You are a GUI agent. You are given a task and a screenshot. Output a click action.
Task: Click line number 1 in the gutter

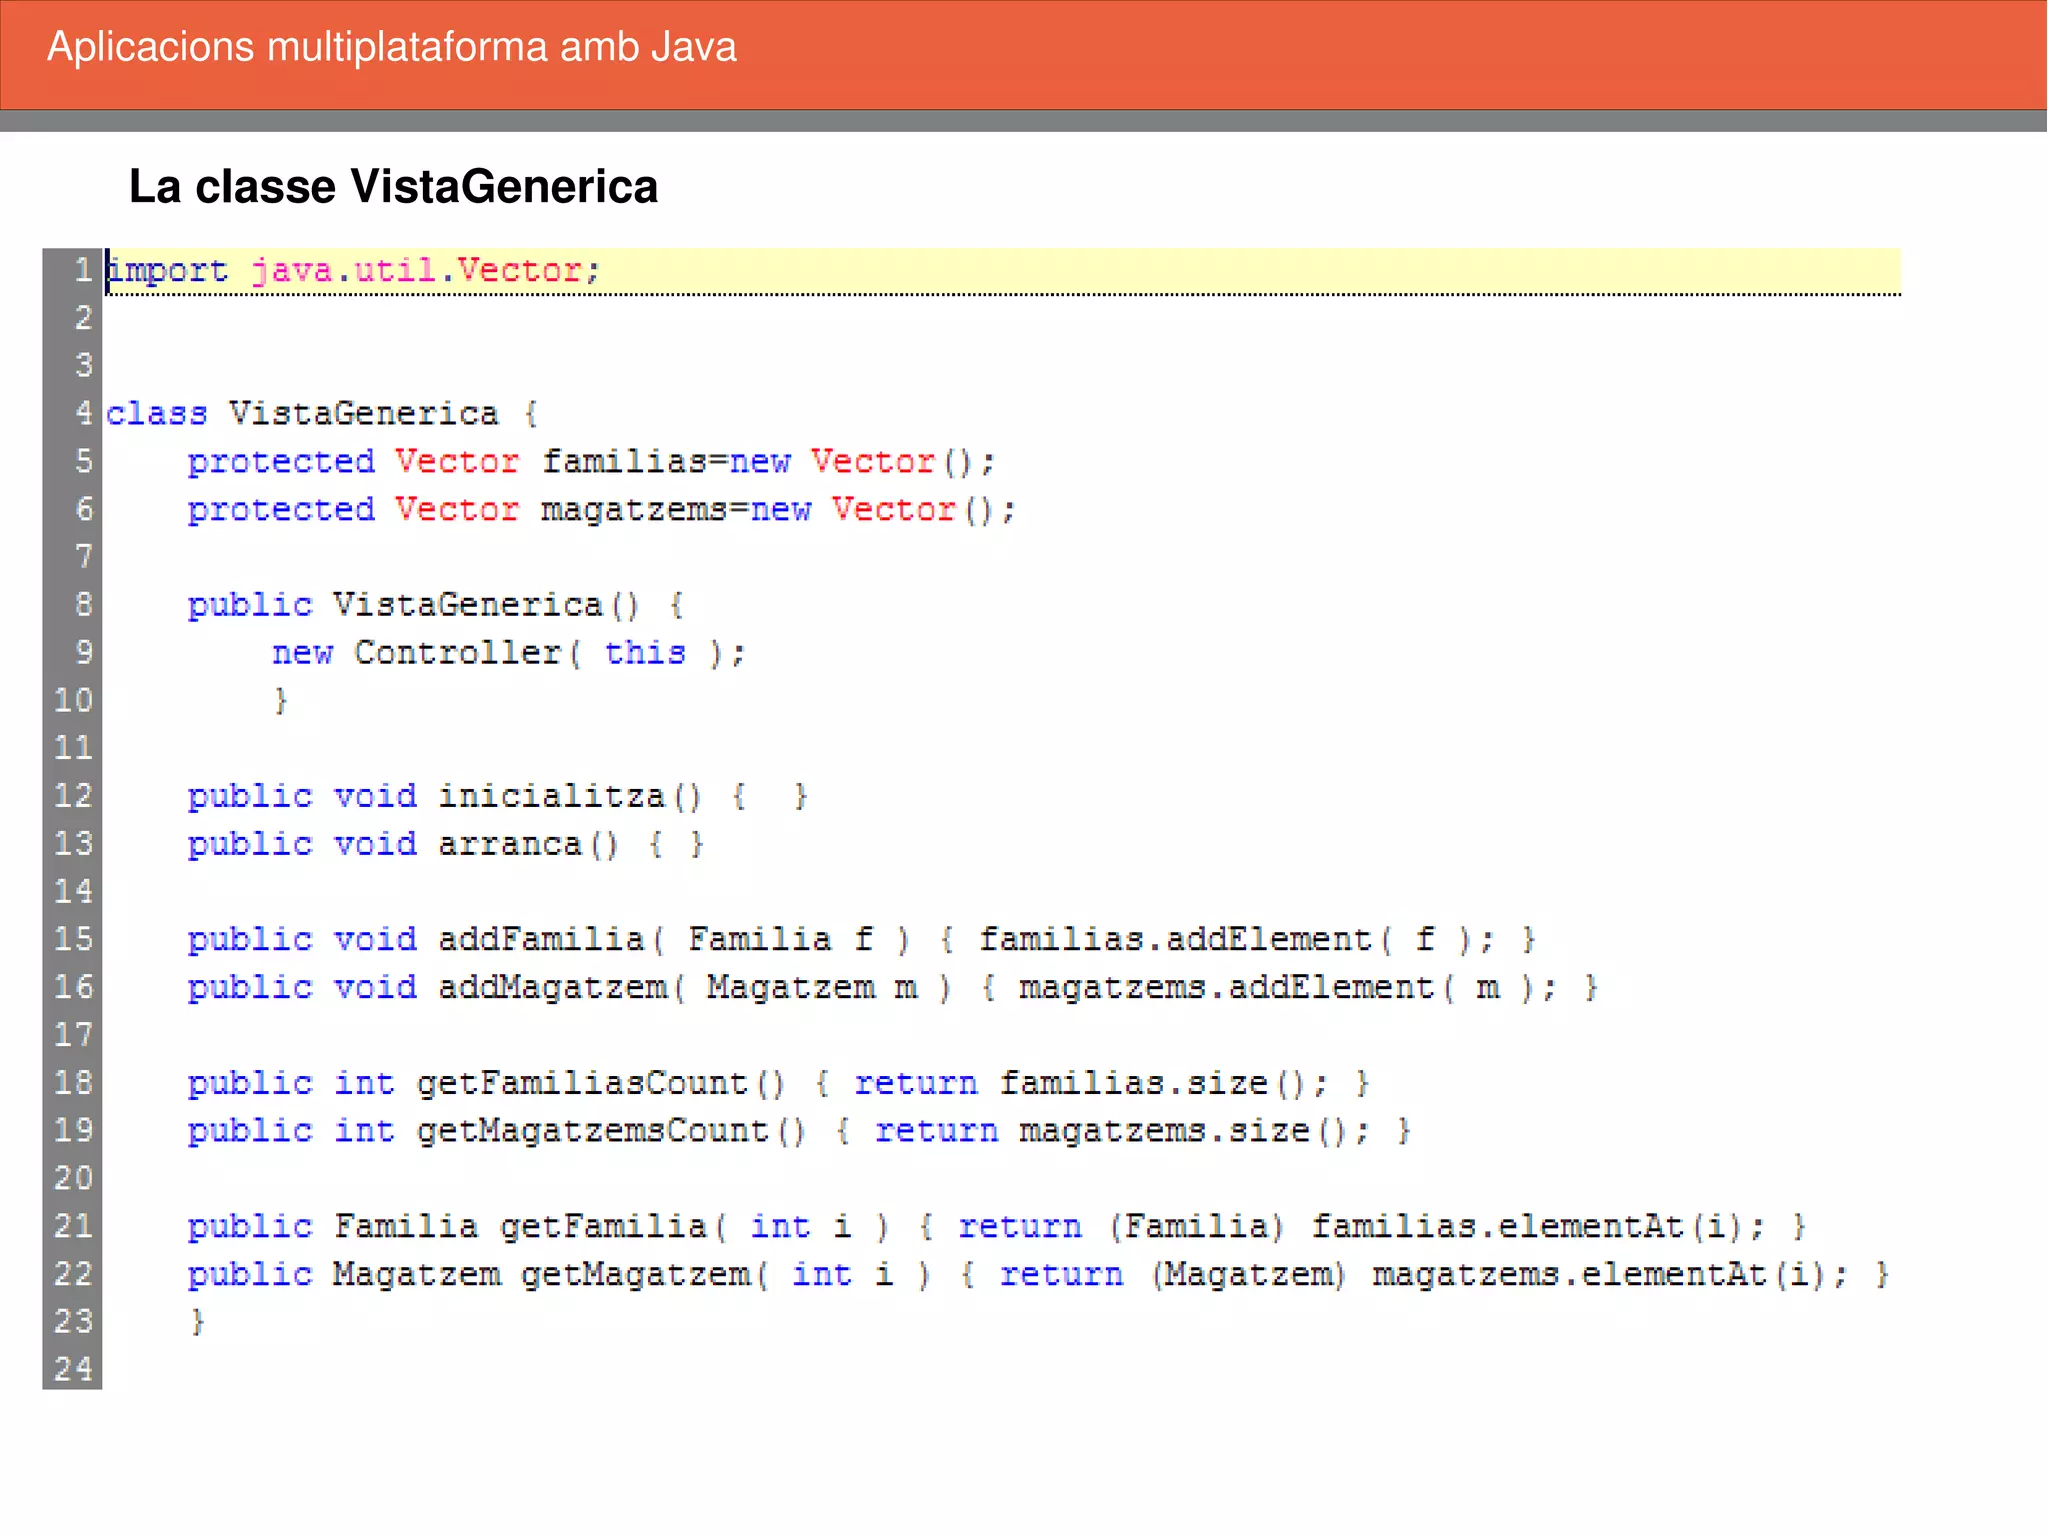point(83,270)
